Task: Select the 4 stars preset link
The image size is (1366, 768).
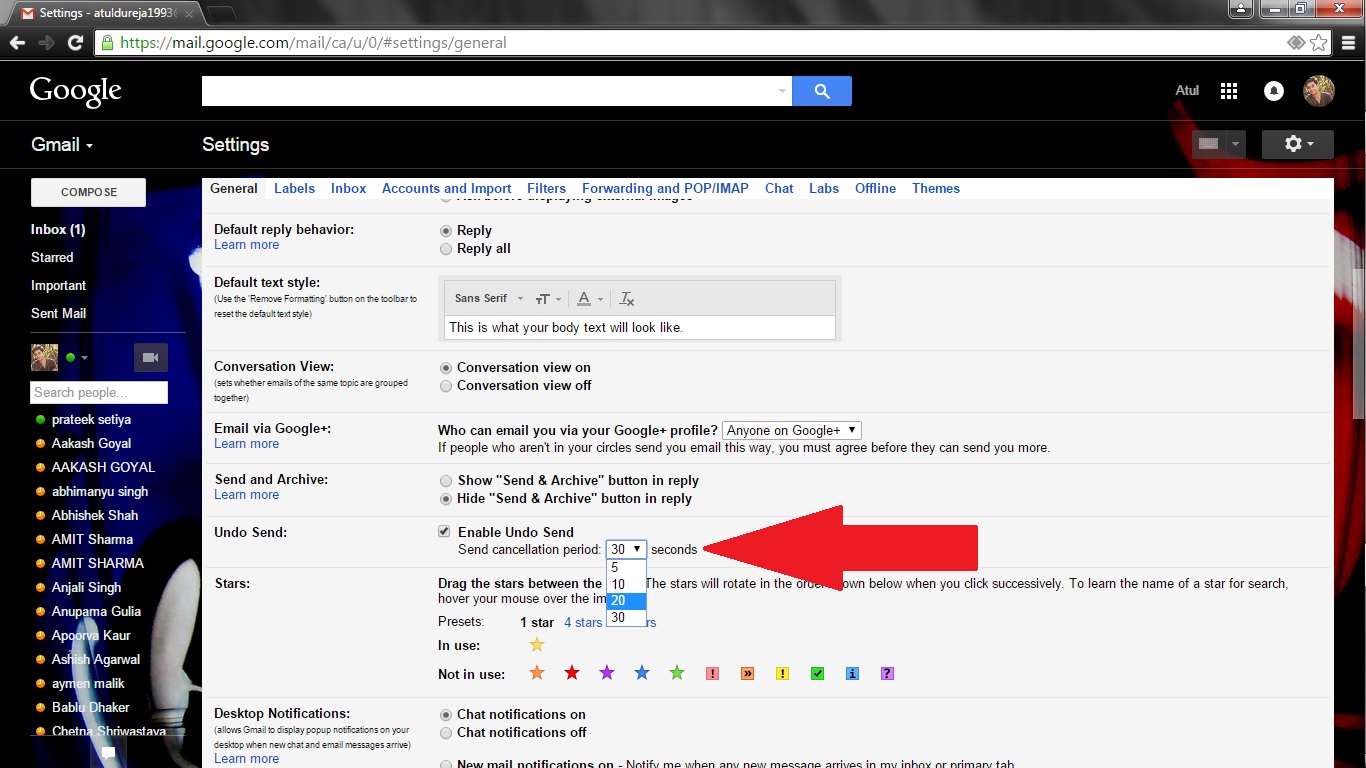Action: (x=583, y=622)
